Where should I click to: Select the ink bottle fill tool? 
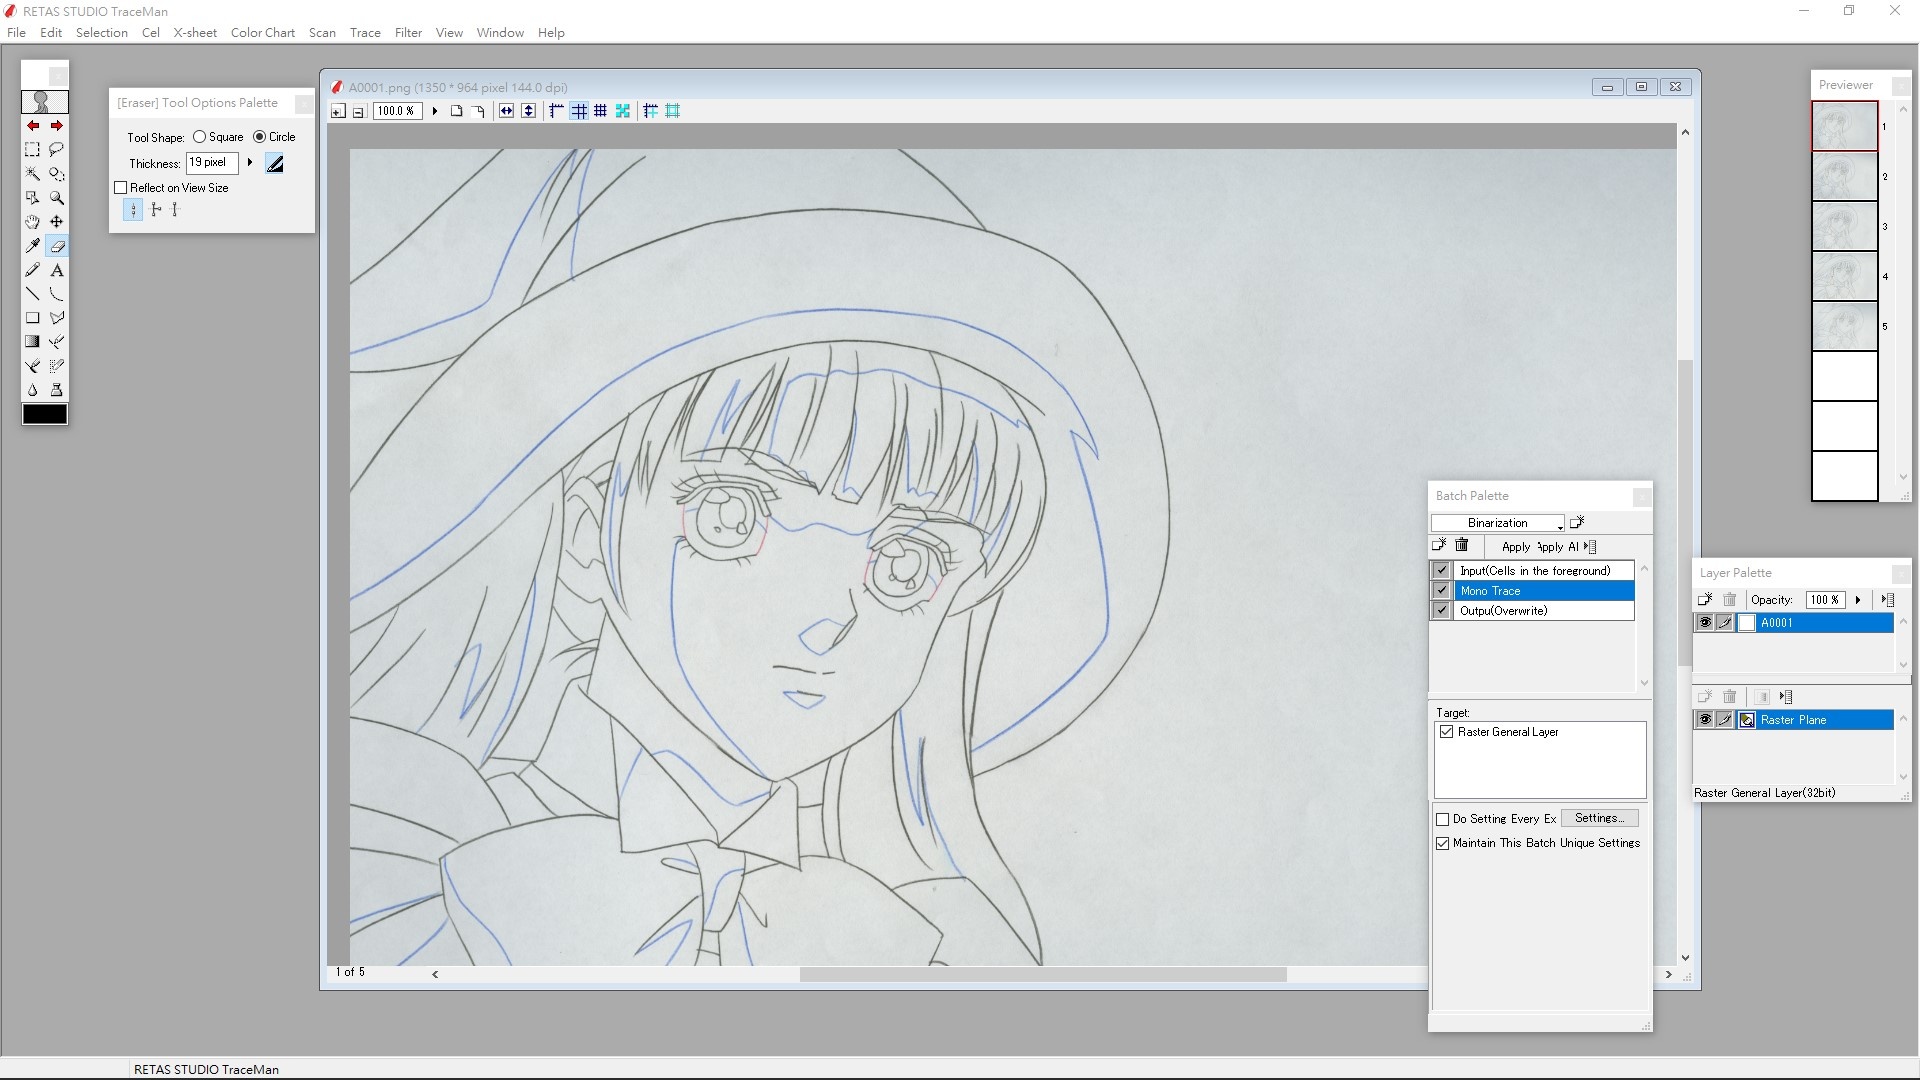(57, 390)
